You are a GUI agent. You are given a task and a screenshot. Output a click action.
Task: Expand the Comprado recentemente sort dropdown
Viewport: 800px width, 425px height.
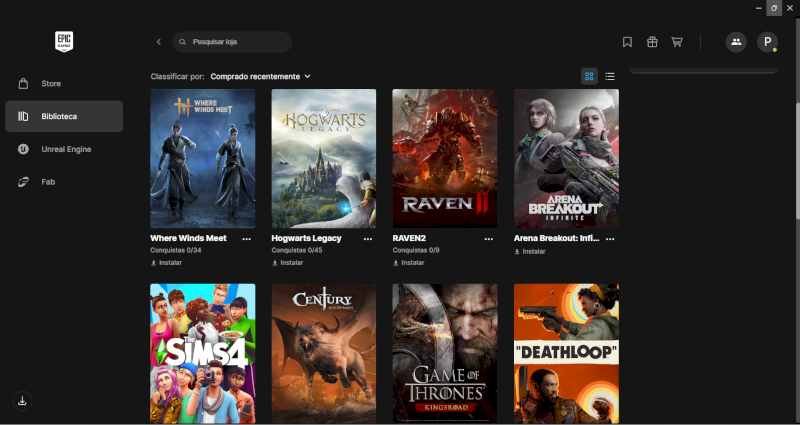click(x=260, y=77)
